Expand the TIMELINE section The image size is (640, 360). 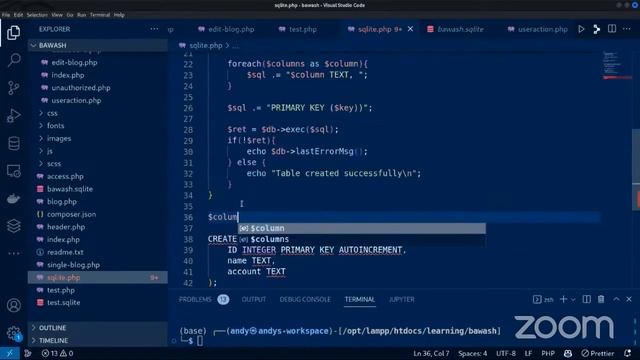[x=98, y=340]
